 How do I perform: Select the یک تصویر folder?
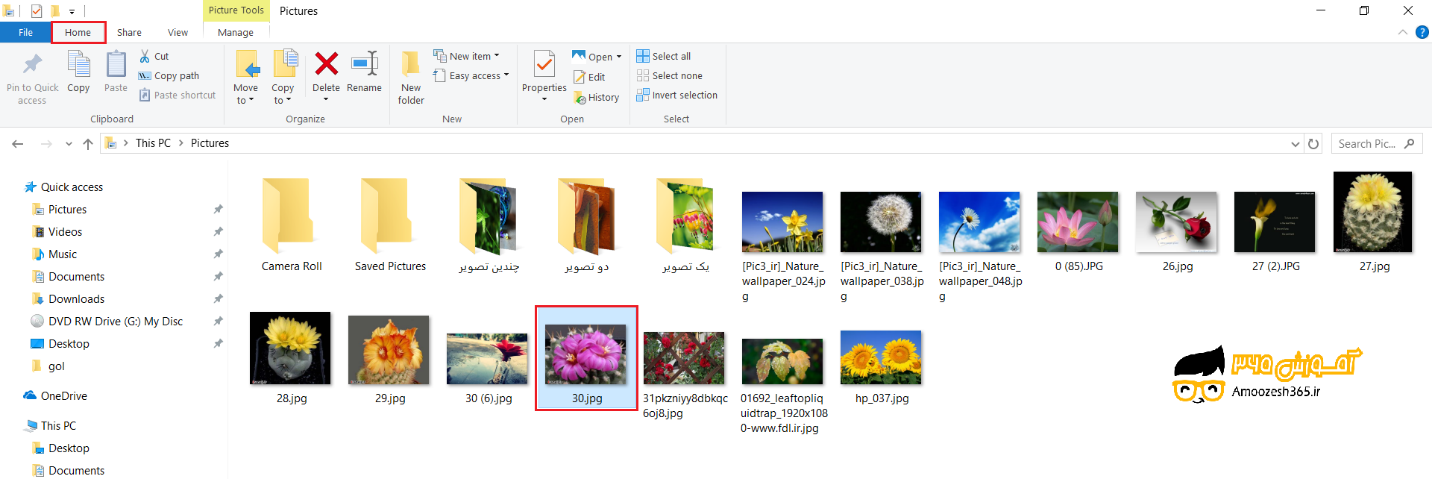click(686, 225)
